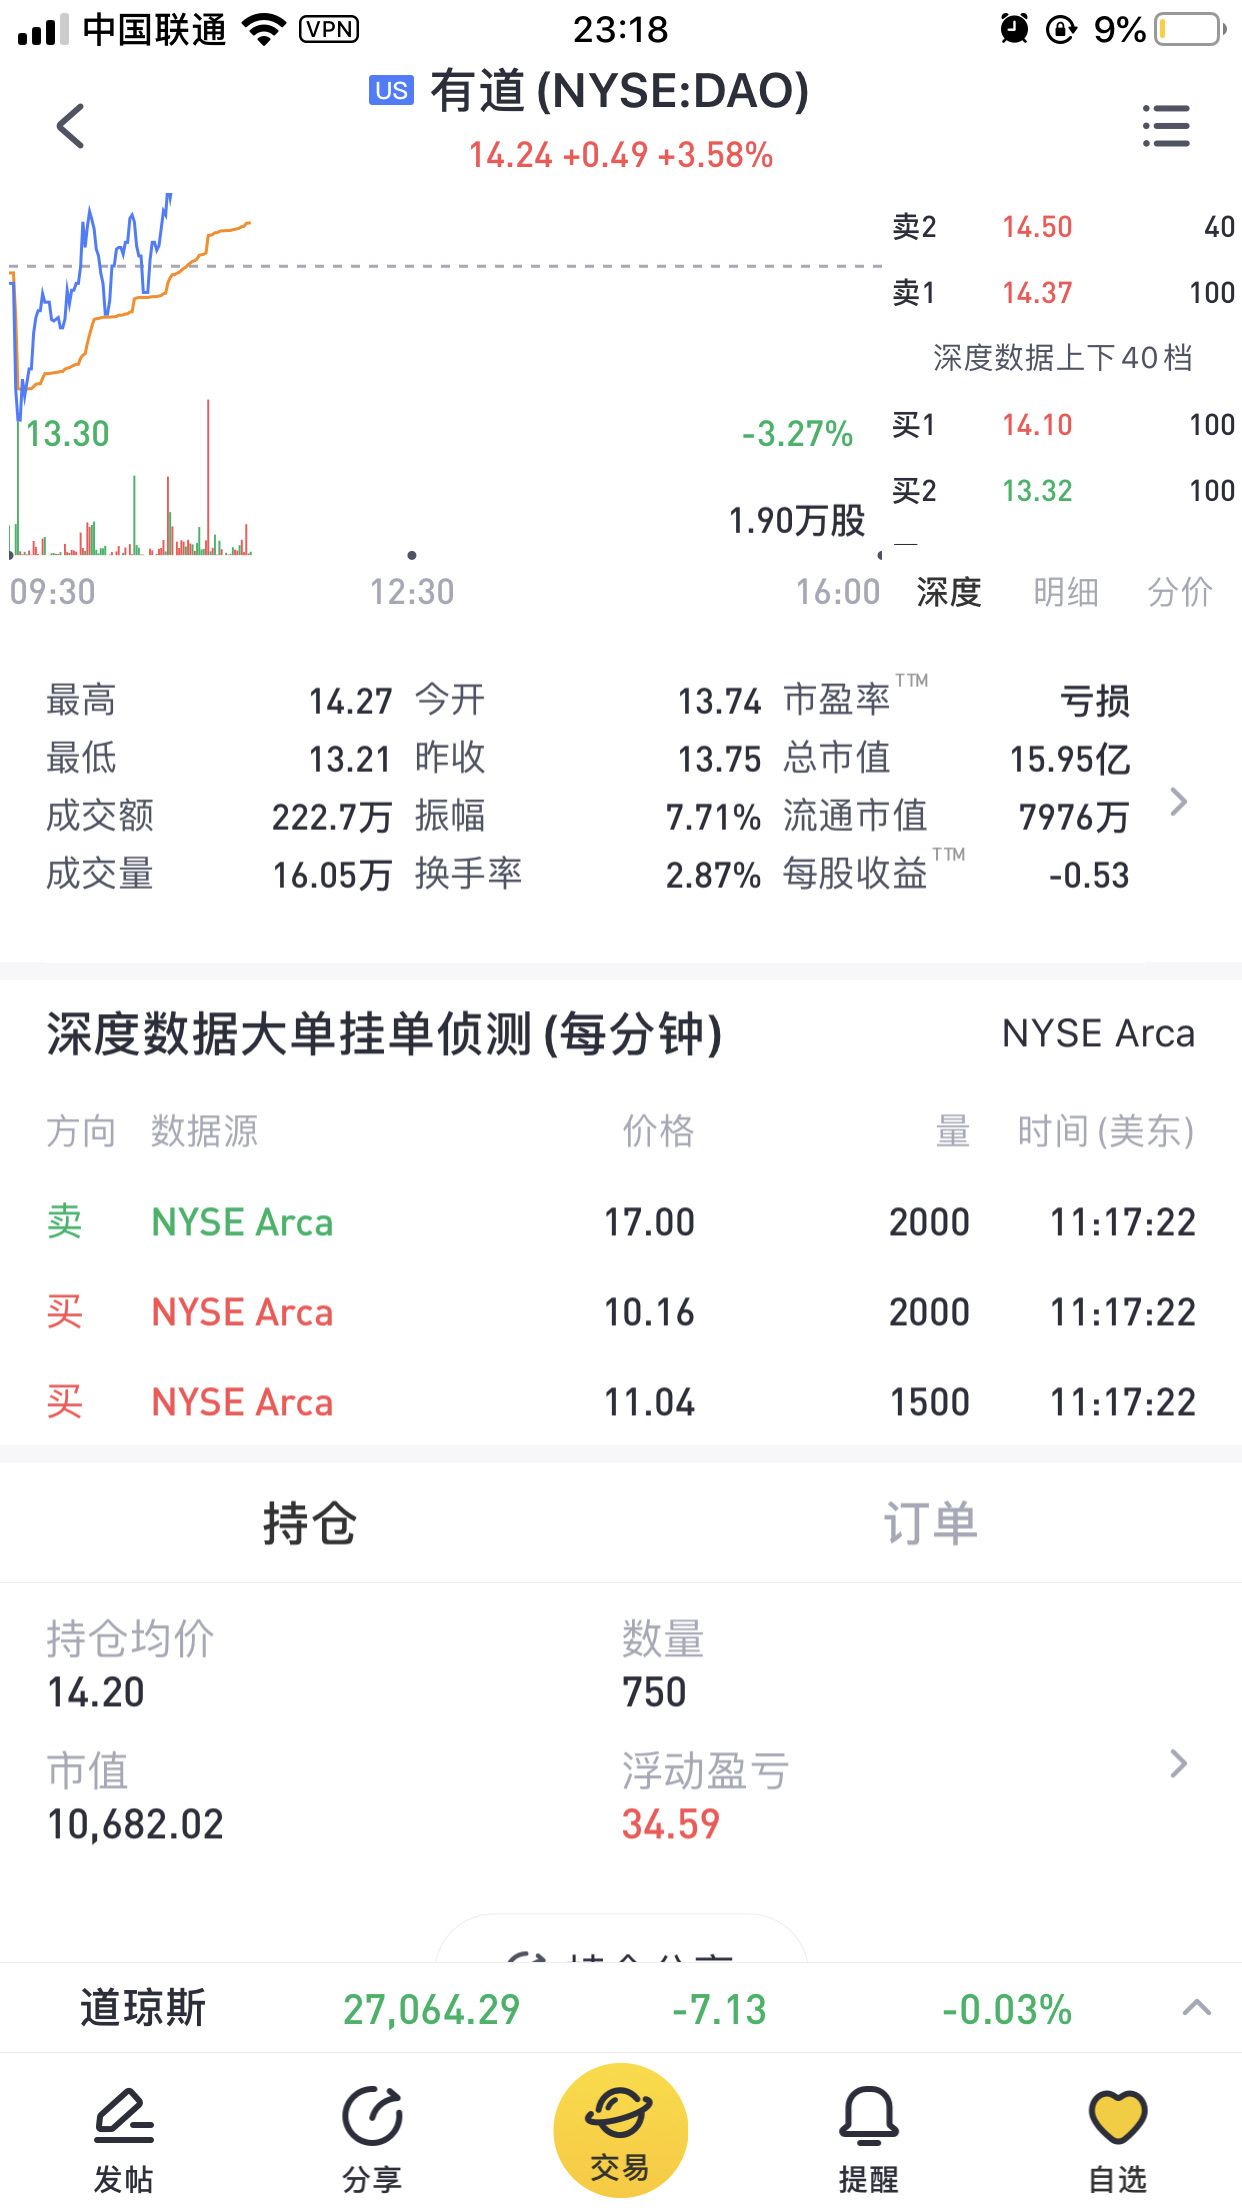Tap the floating P&L value 34.59
1242x2208 pixels.
coord(671,1824)
